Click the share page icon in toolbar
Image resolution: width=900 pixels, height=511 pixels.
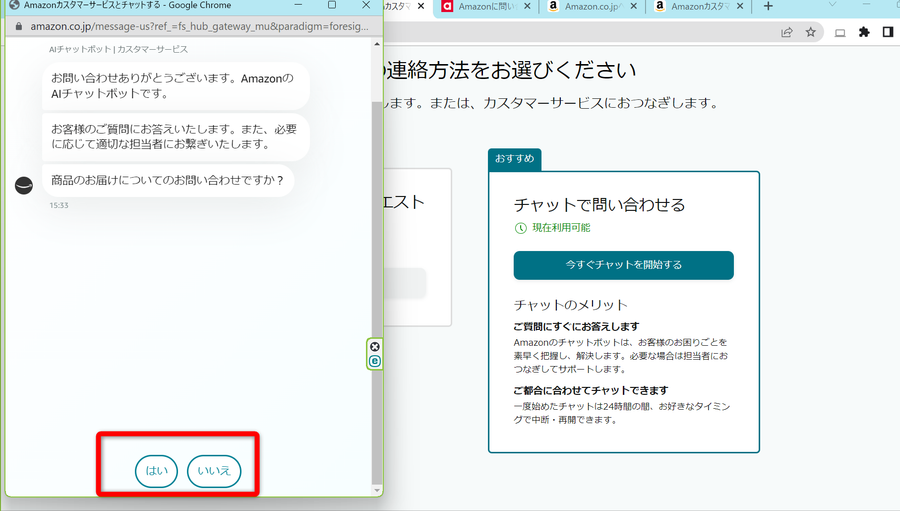(787, 32)
